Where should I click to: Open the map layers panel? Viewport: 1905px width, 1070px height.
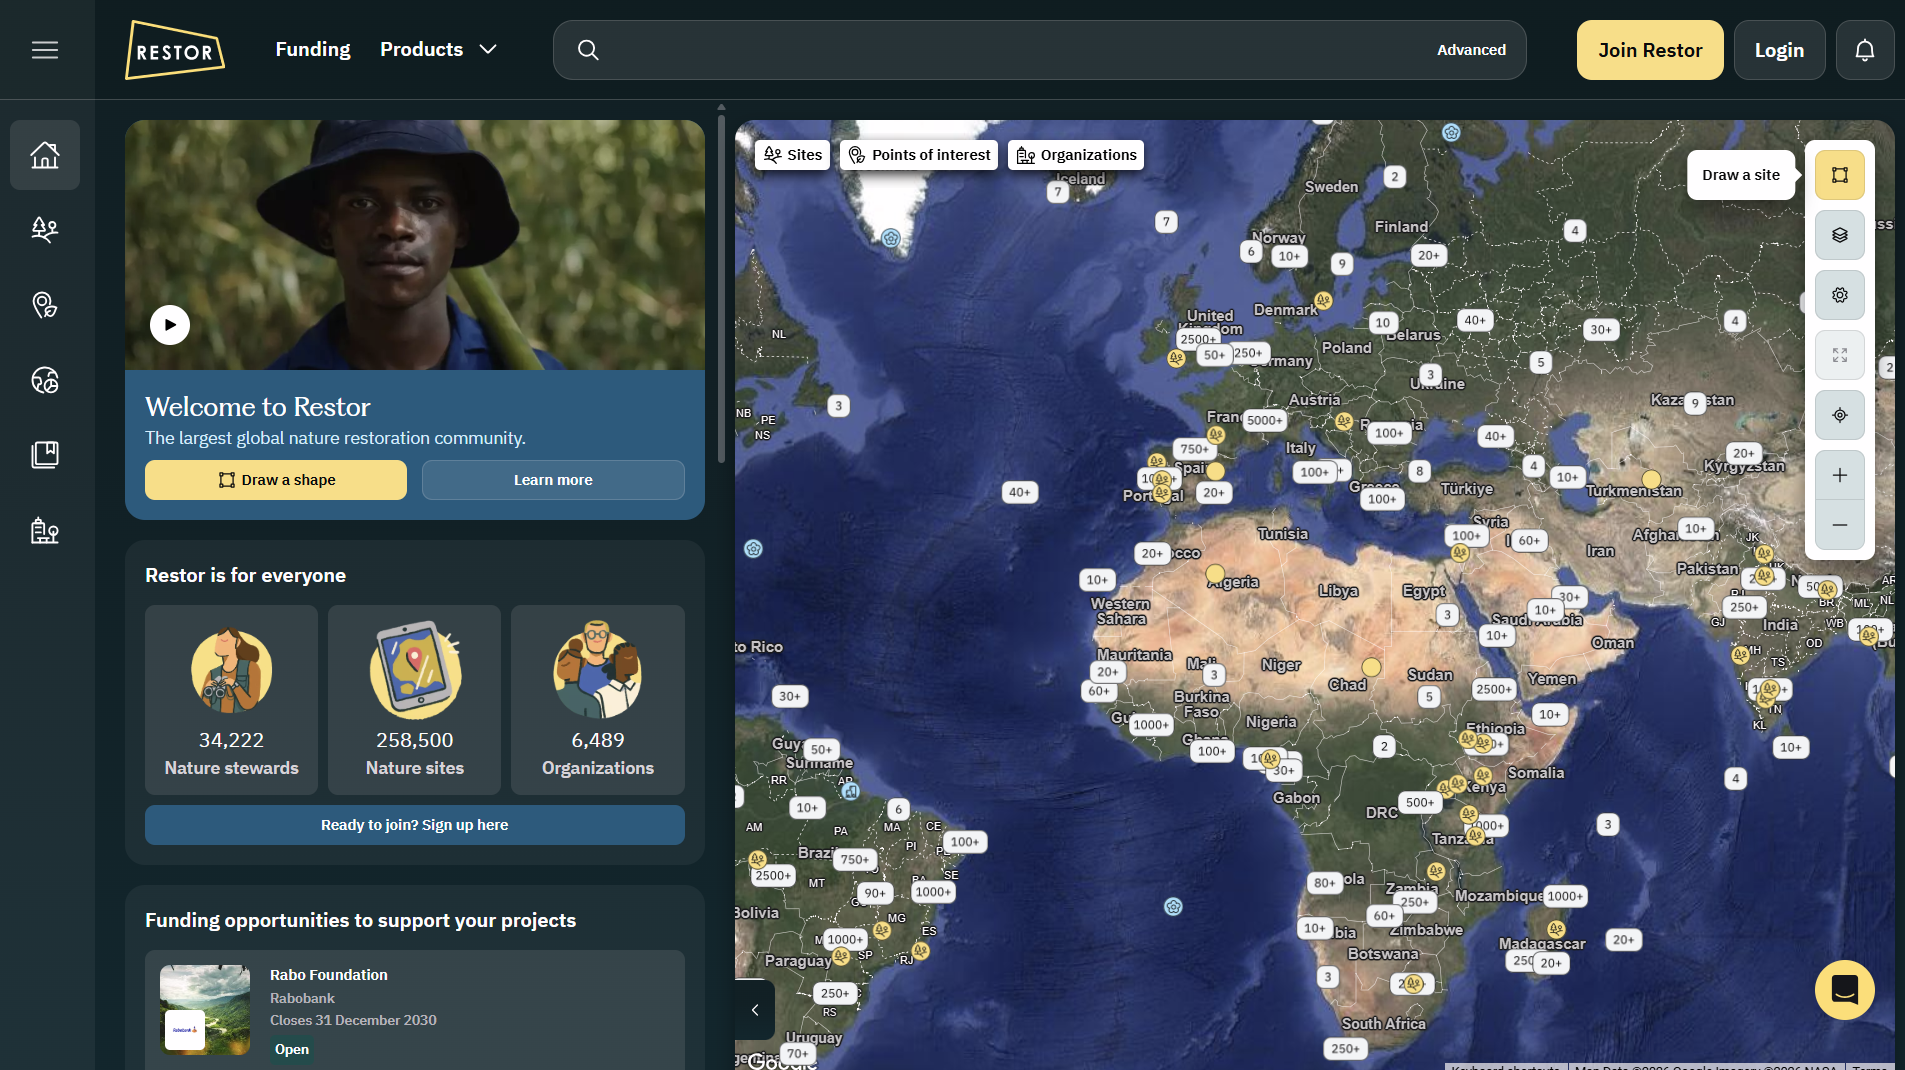pyautogui.click(x=1839, y=235)
